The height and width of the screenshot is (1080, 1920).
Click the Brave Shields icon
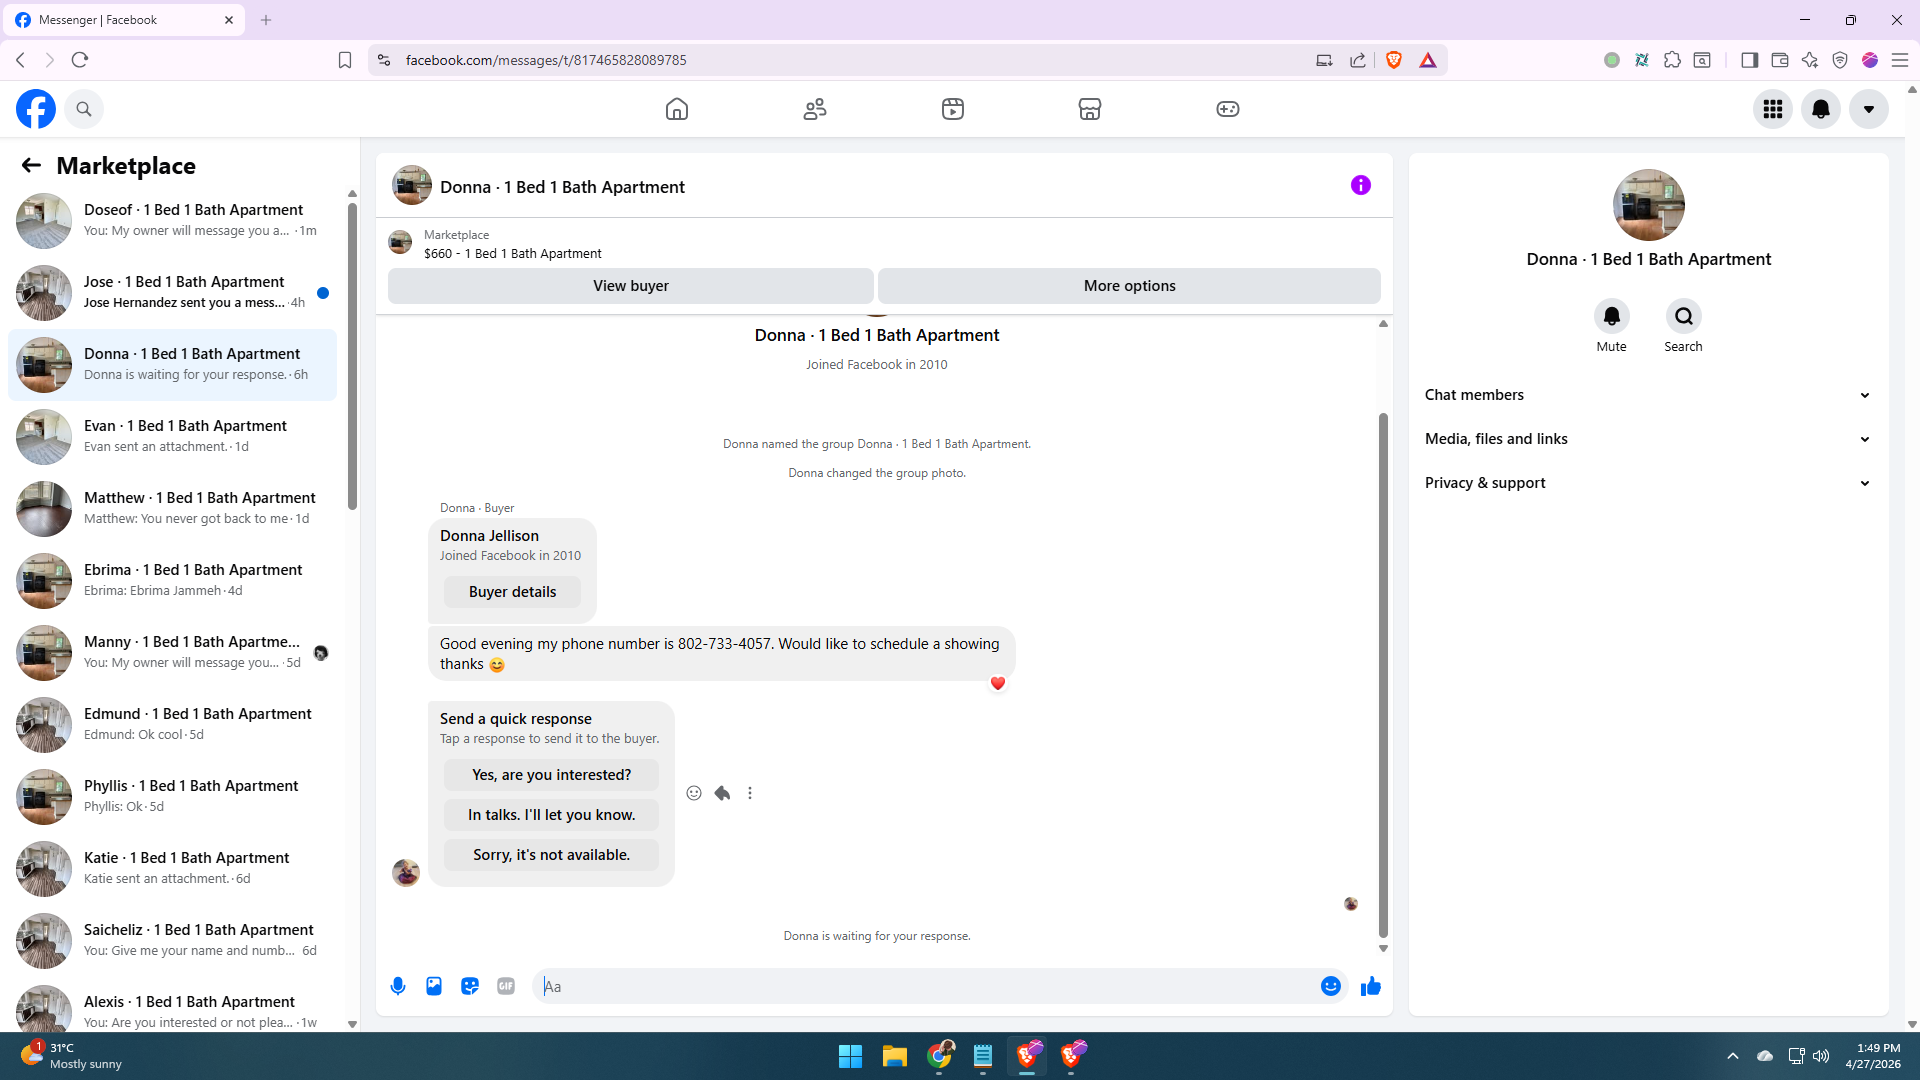click(1394, 60)
